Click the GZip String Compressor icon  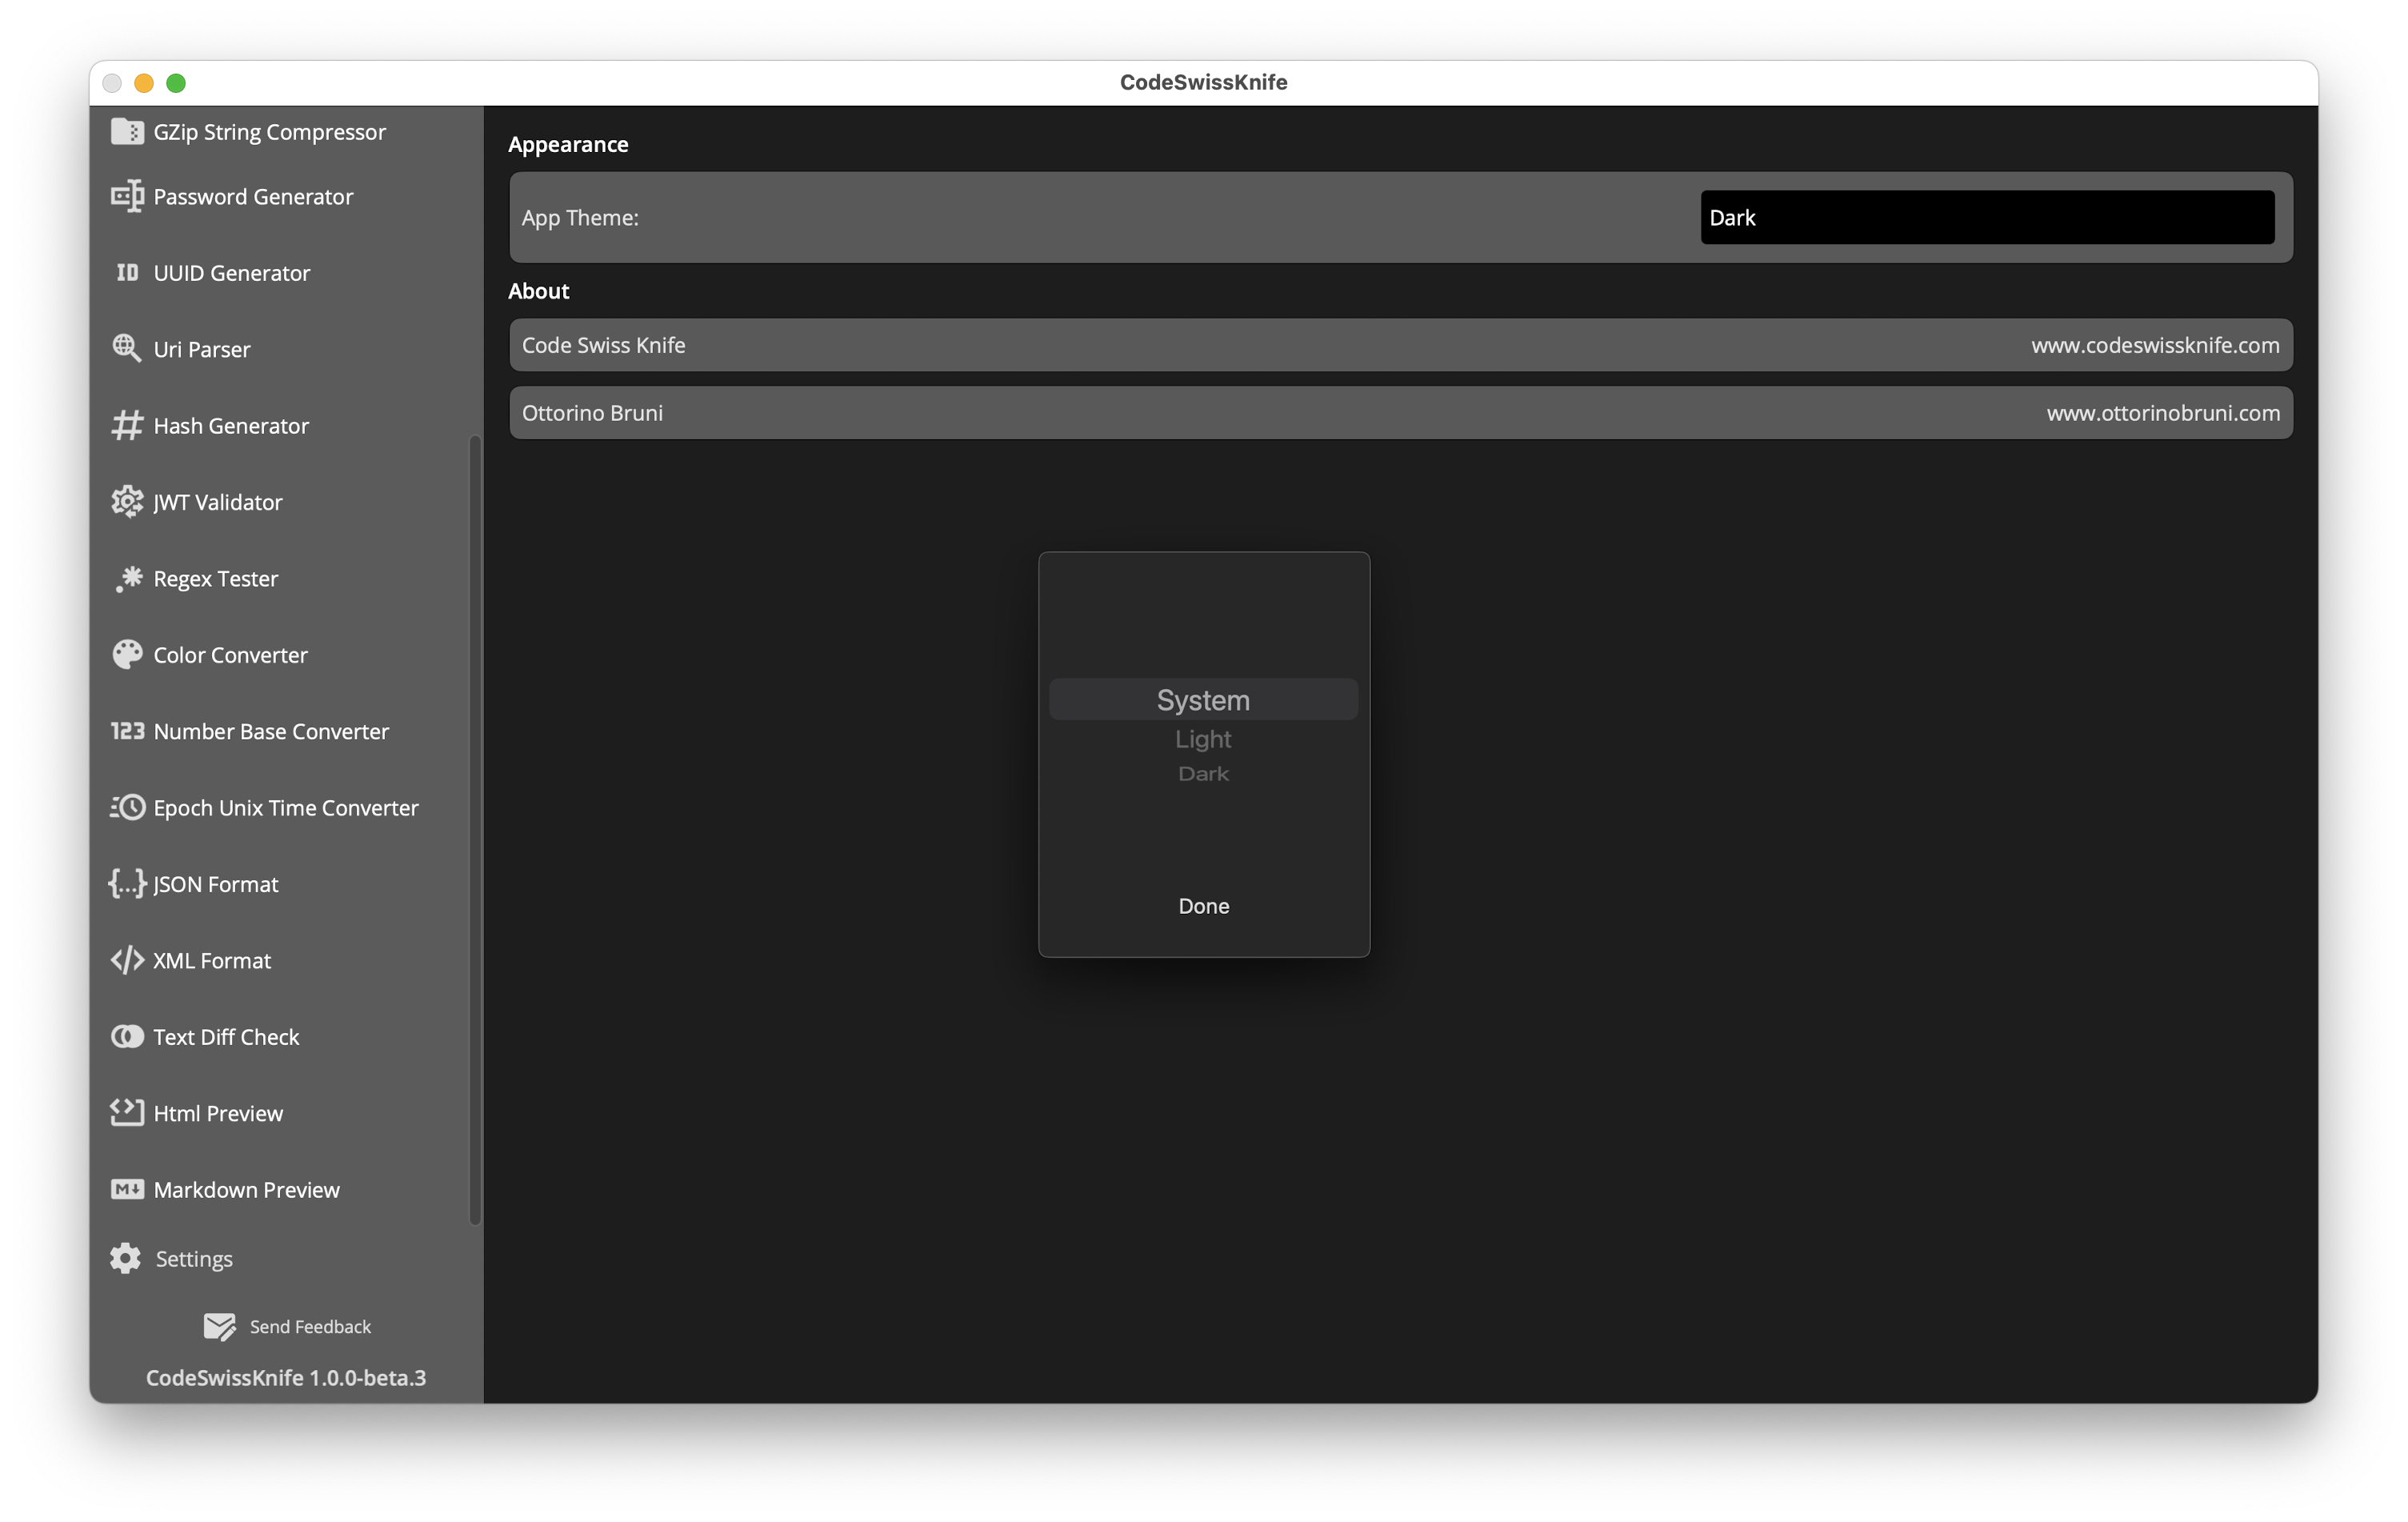pos(127,131)
